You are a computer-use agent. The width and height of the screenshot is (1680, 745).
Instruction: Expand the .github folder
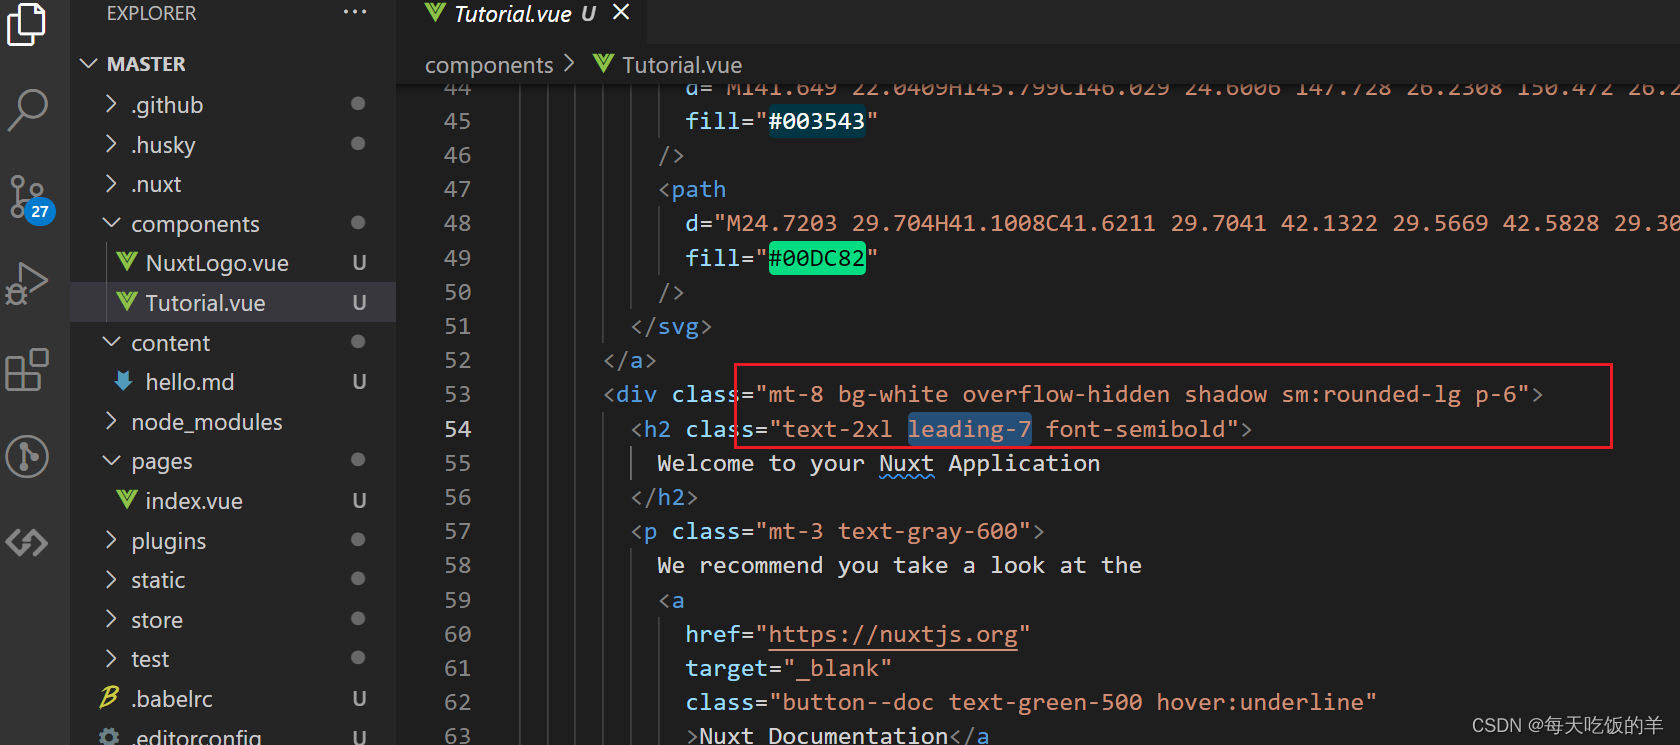point(112,104)
